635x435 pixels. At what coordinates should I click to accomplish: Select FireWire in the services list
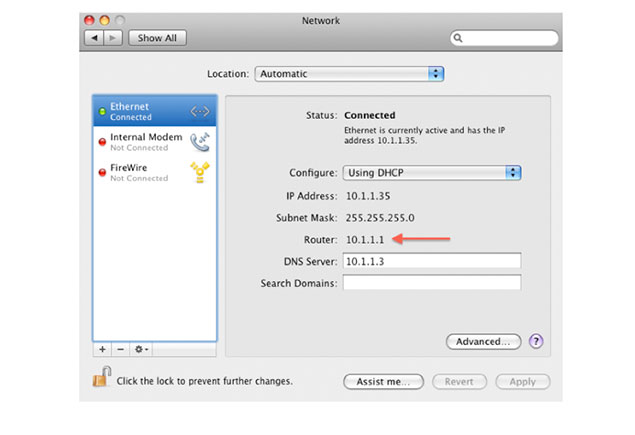[x=140, y=172]
